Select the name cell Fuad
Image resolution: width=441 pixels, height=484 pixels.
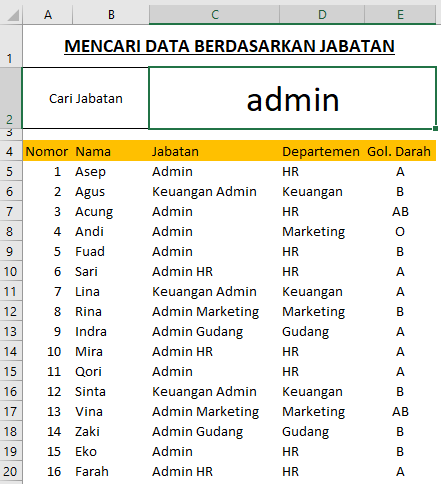(111, 251)
